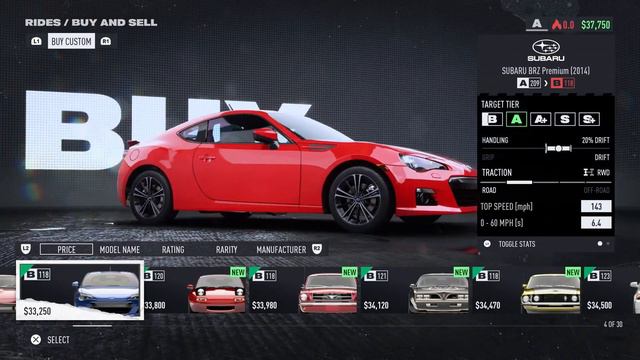Click the A tier badge at top
640x360 pixels.
coord(537,24)
